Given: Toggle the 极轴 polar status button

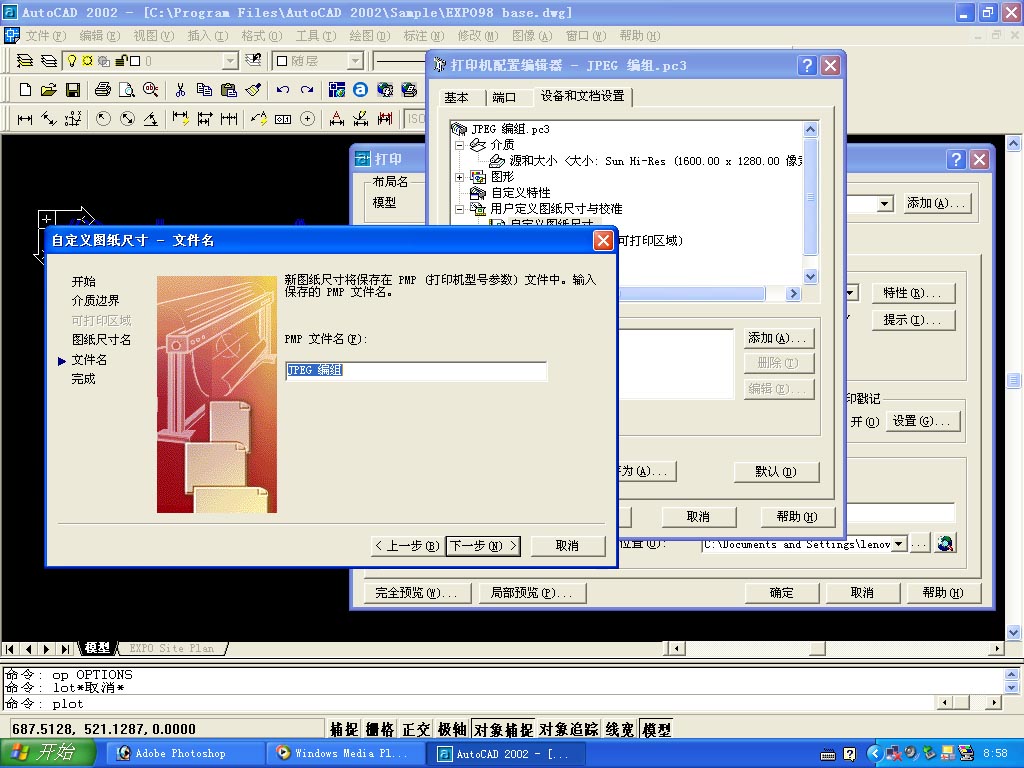Looking at the screenshot, I should (452, 729).
